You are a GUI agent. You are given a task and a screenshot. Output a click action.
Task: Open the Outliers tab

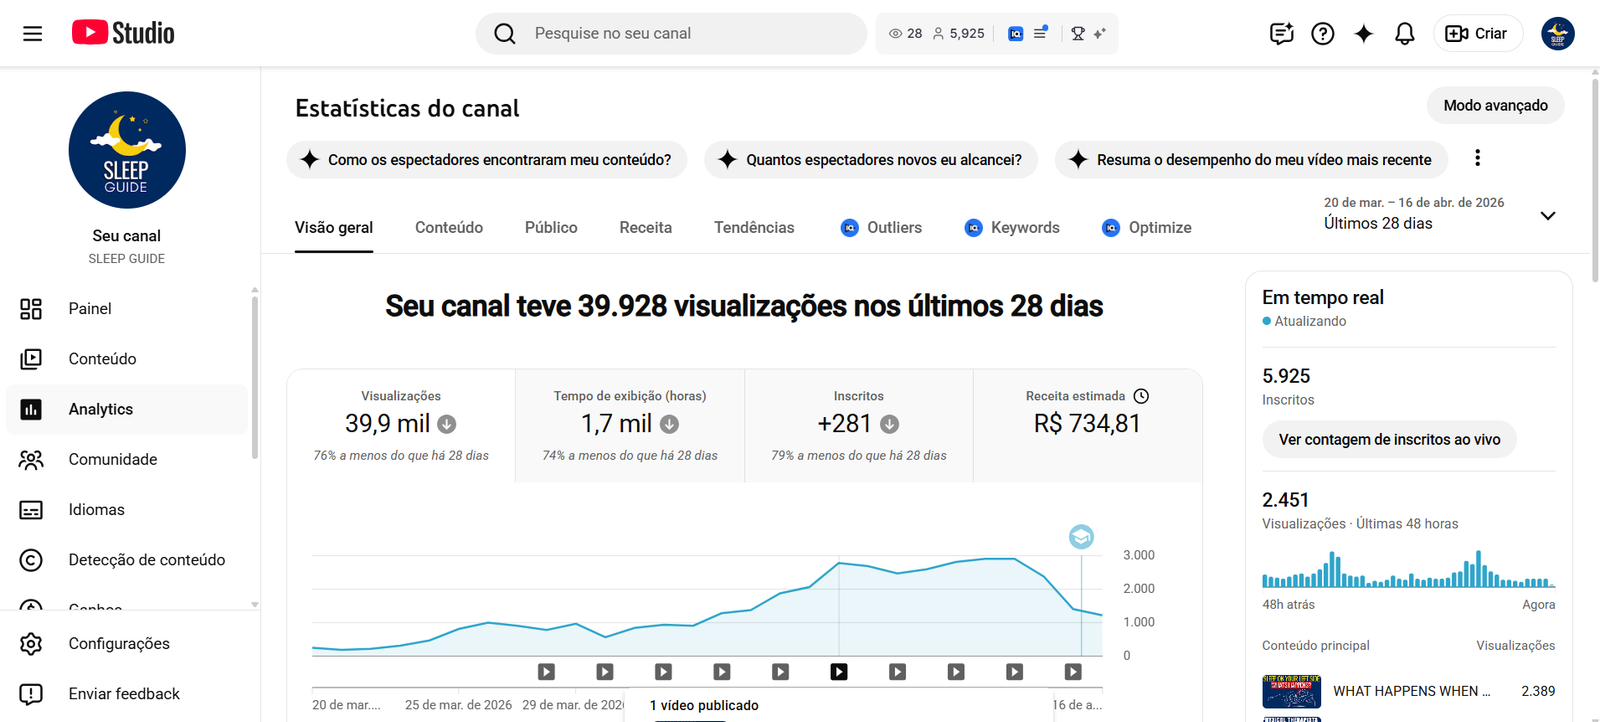[881, 228]
